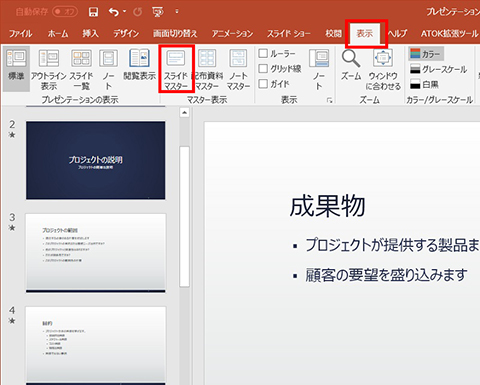Screen dimensions: 480x385
Task: Click the first bullet starting プロジェクトが提供する
Action: tap(393, 245)
